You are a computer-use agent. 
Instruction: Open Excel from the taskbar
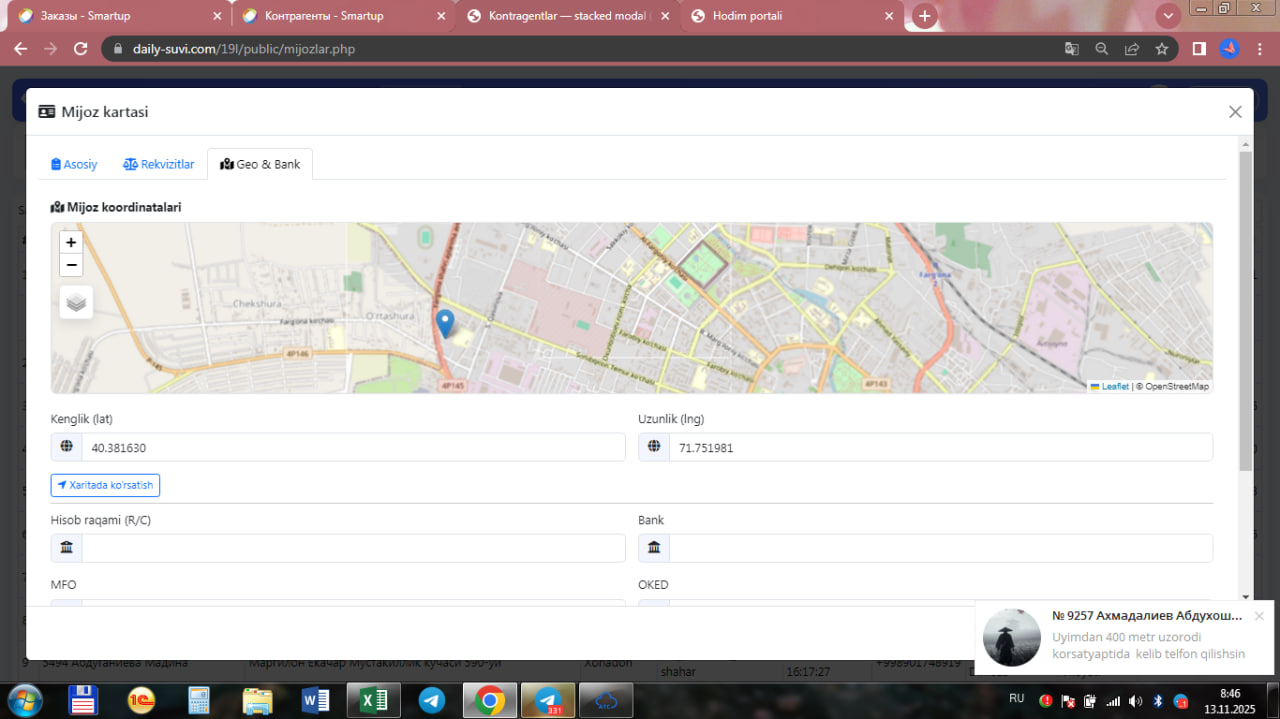click(x=374, y=699)
